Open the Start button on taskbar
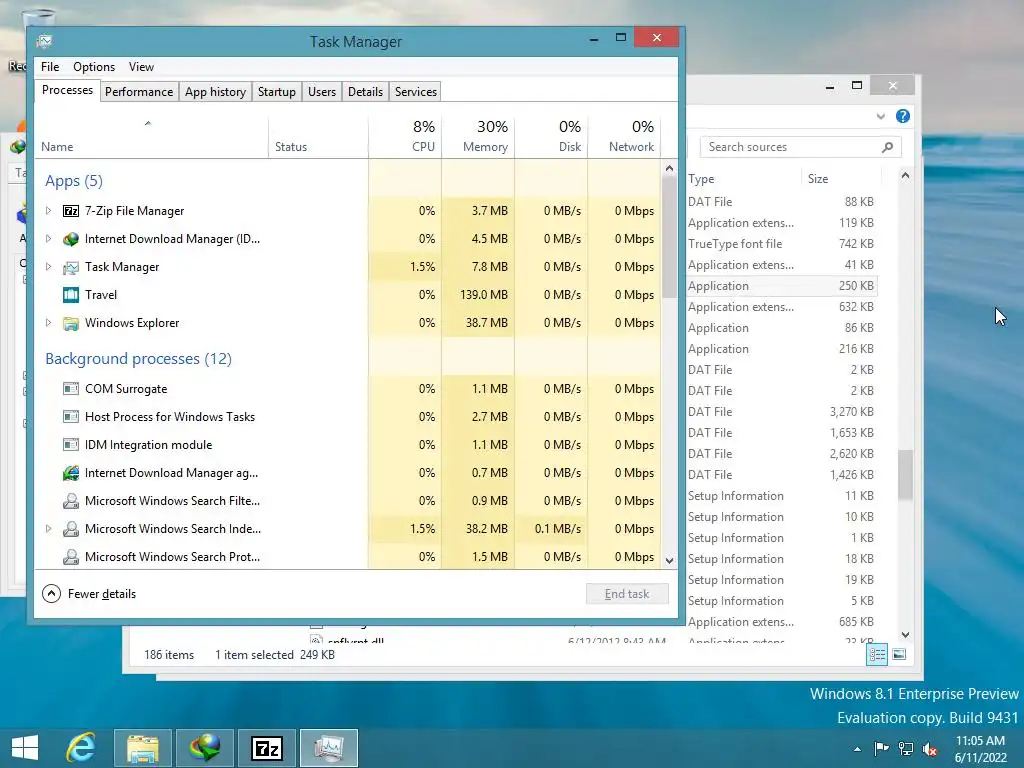Screen dimensions: 1024x768 tap(25, 748)
